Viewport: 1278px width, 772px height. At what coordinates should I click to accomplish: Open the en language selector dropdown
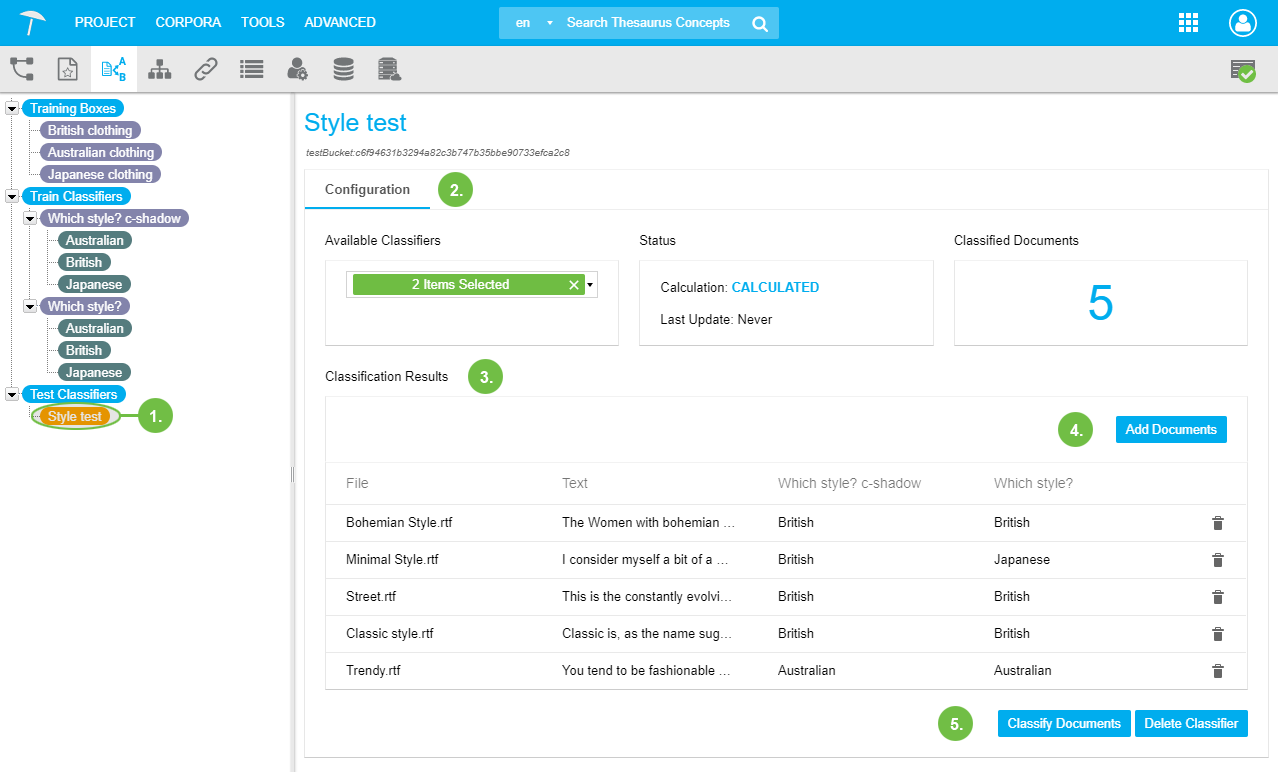pyautogui.click(x=532, y=23)
